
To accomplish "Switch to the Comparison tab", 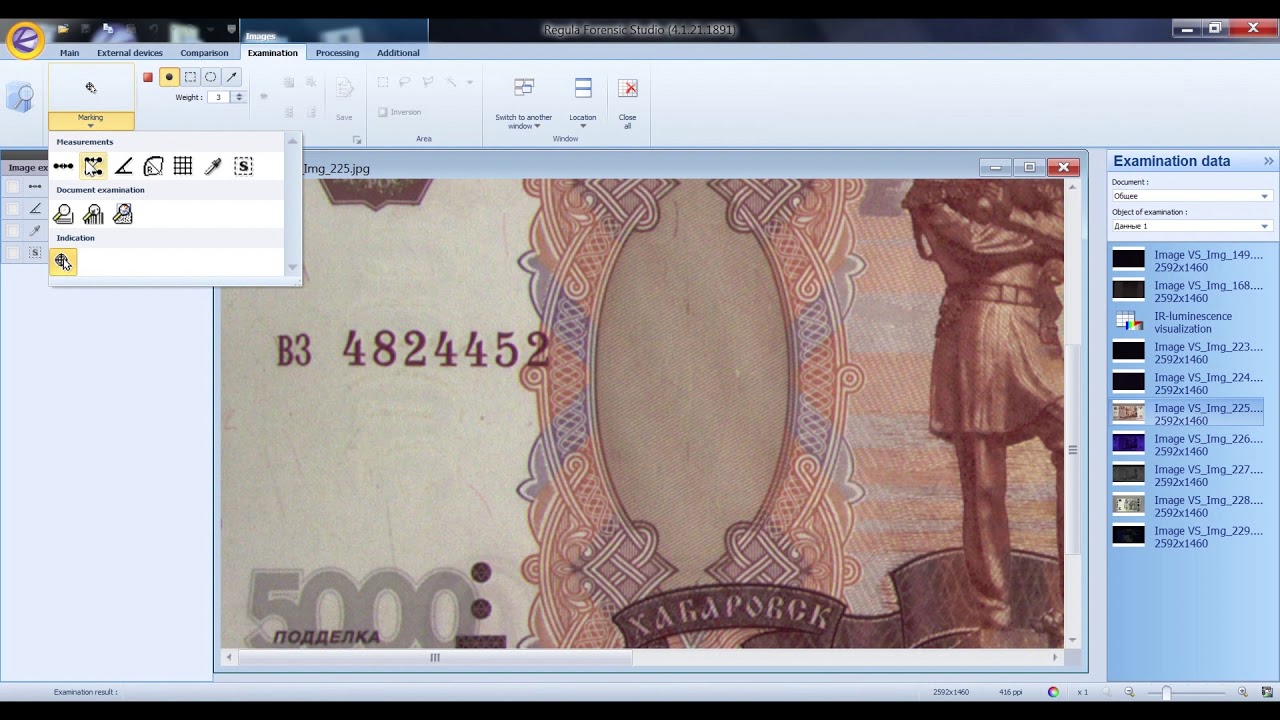I will point(204,53).
